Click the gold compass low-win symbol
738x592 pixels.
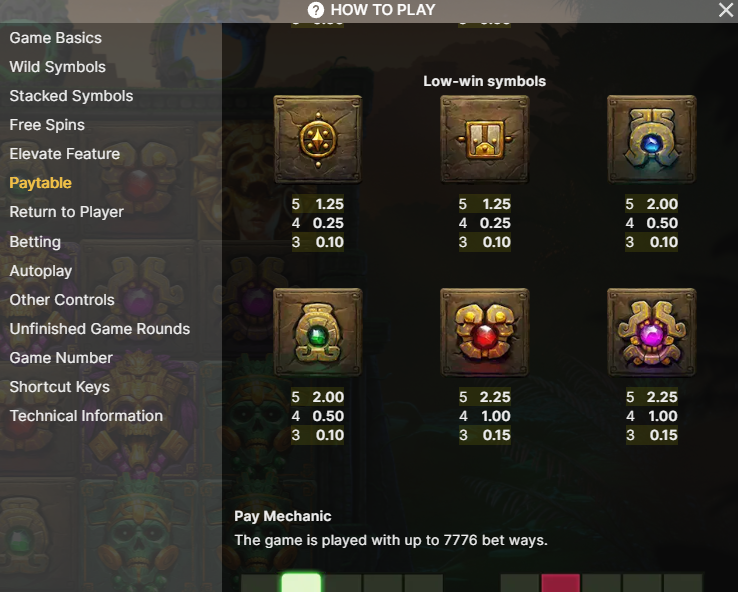(x=318, y=139)
